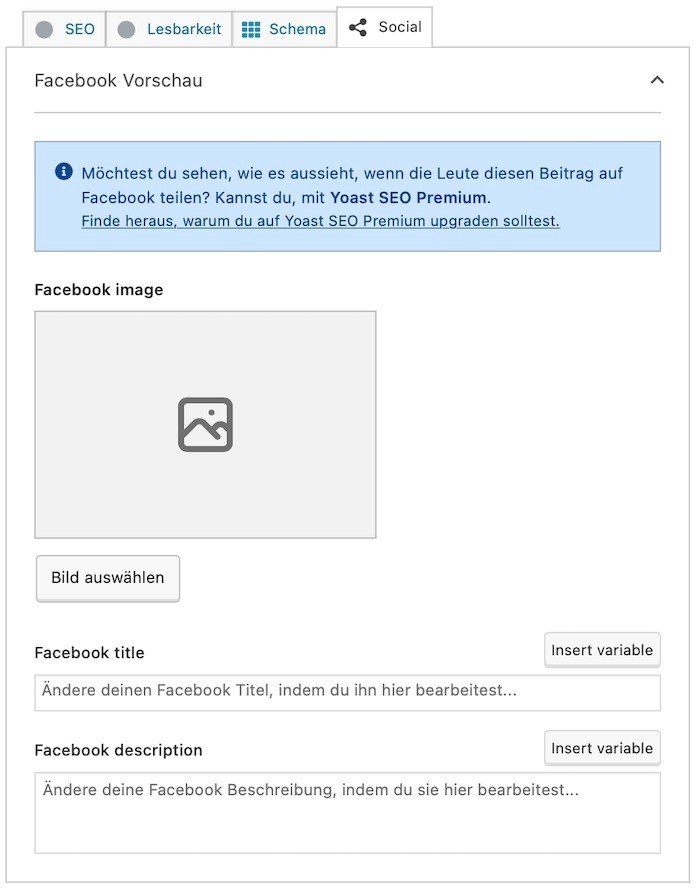Image resolution: width=700 pixels, height=892 pixels.
Task: Click the gray Lesbarkeit score indicator circle
Action: click(126, 30)
